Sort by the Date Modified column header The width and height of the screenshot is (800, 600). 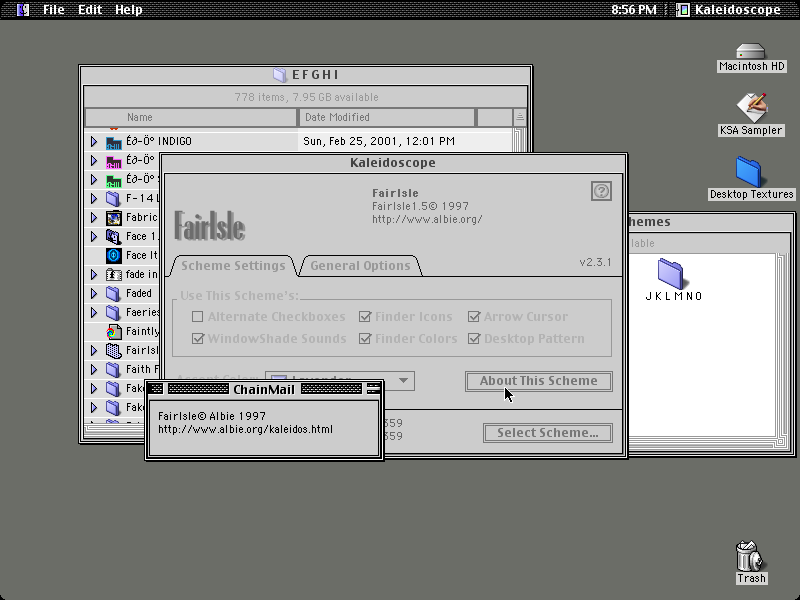click(387, 117)
